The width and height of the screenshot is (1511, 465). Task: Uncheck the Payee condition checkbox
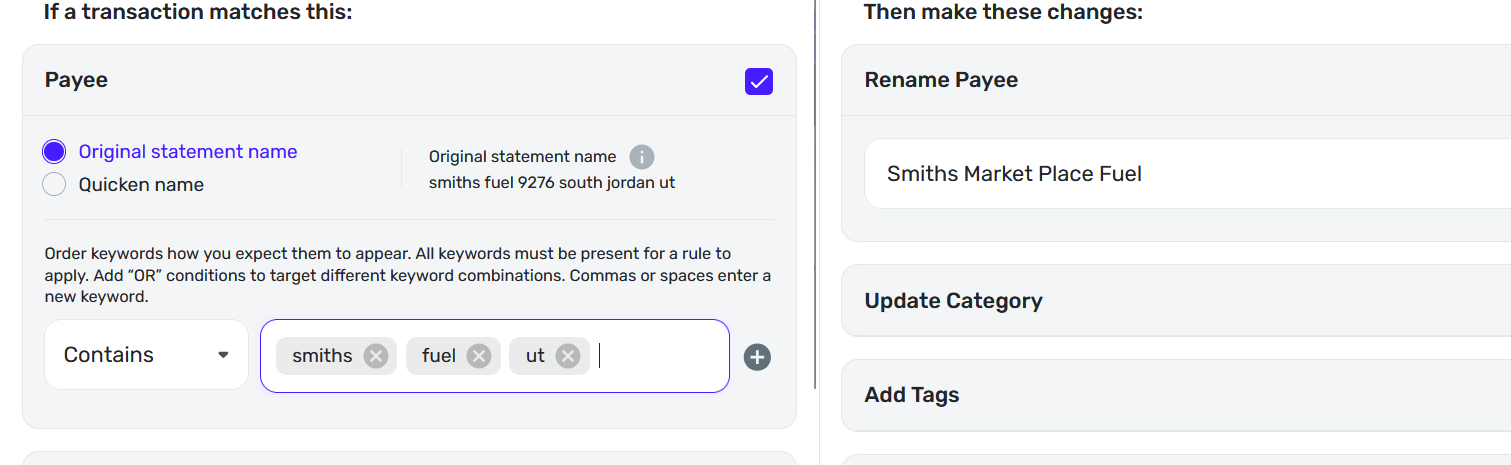click(x=759, y=81)
